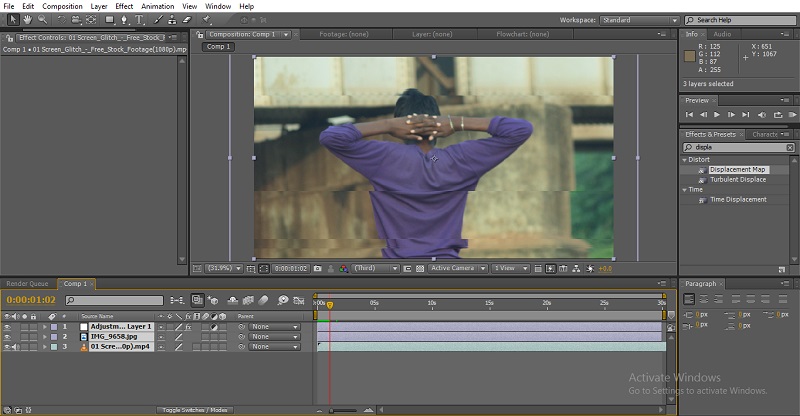Image resolution: width=800 pixels, height=416 pixels.
Task: Open the Active Camera dropdown
Action: coord(458,268)
